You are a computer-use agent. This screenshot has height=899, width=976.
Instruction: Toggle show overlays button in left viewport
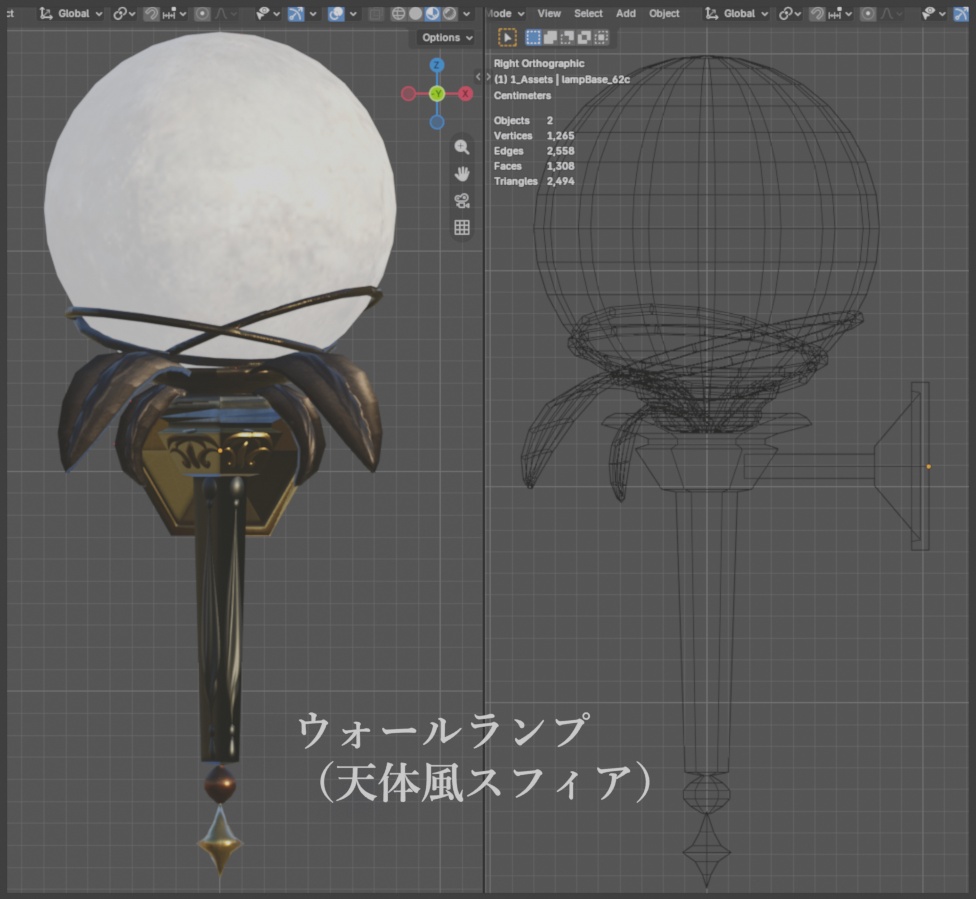(x=336, y=13)
